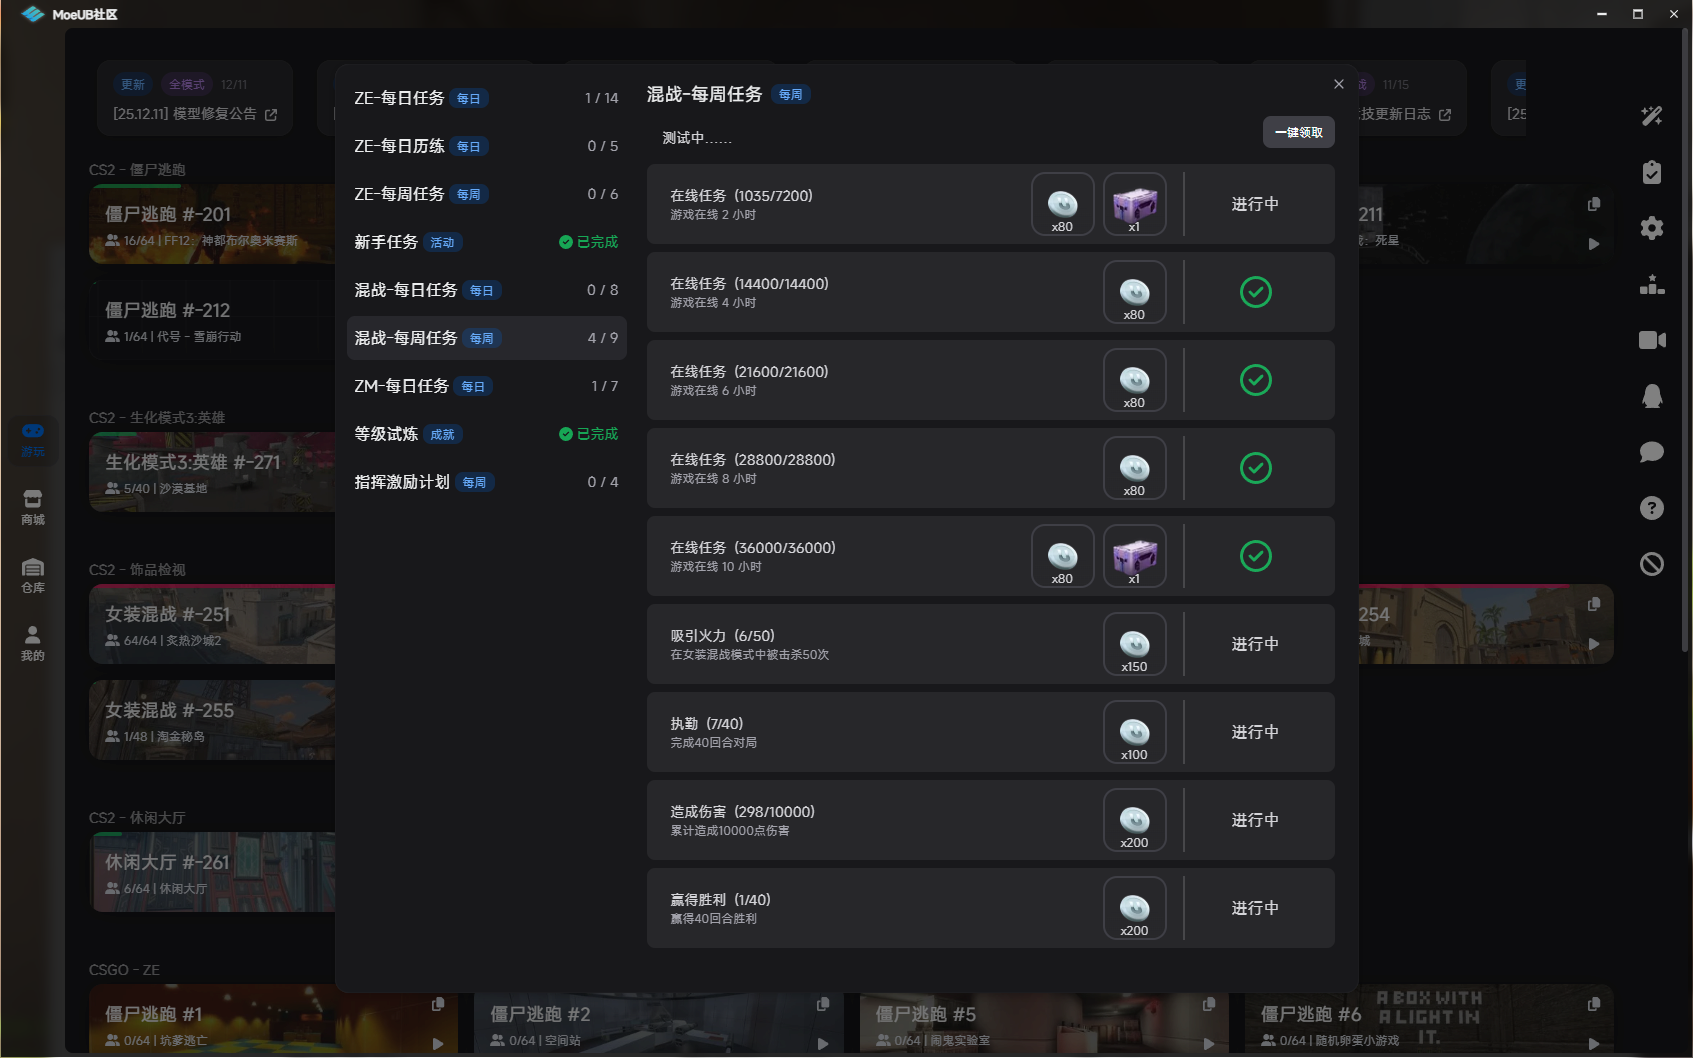Select ZE-每日任务 task category

pyautogui.click(x=486, y=98)
